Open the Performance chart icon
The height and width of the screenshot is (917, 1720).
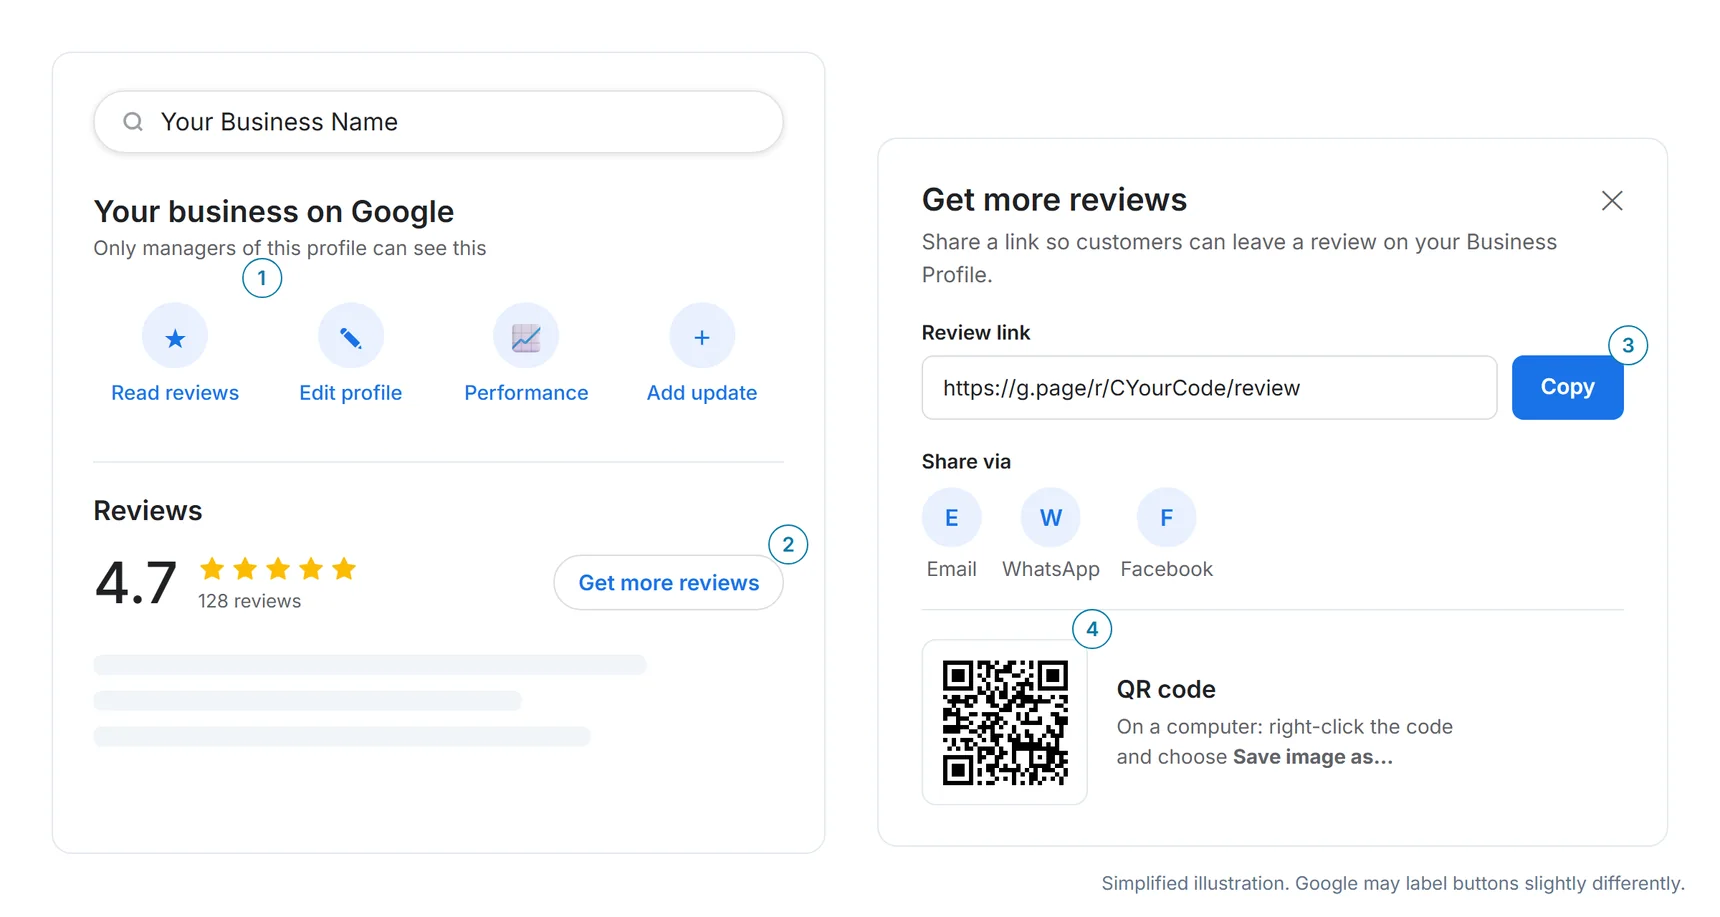coord(526,337)
